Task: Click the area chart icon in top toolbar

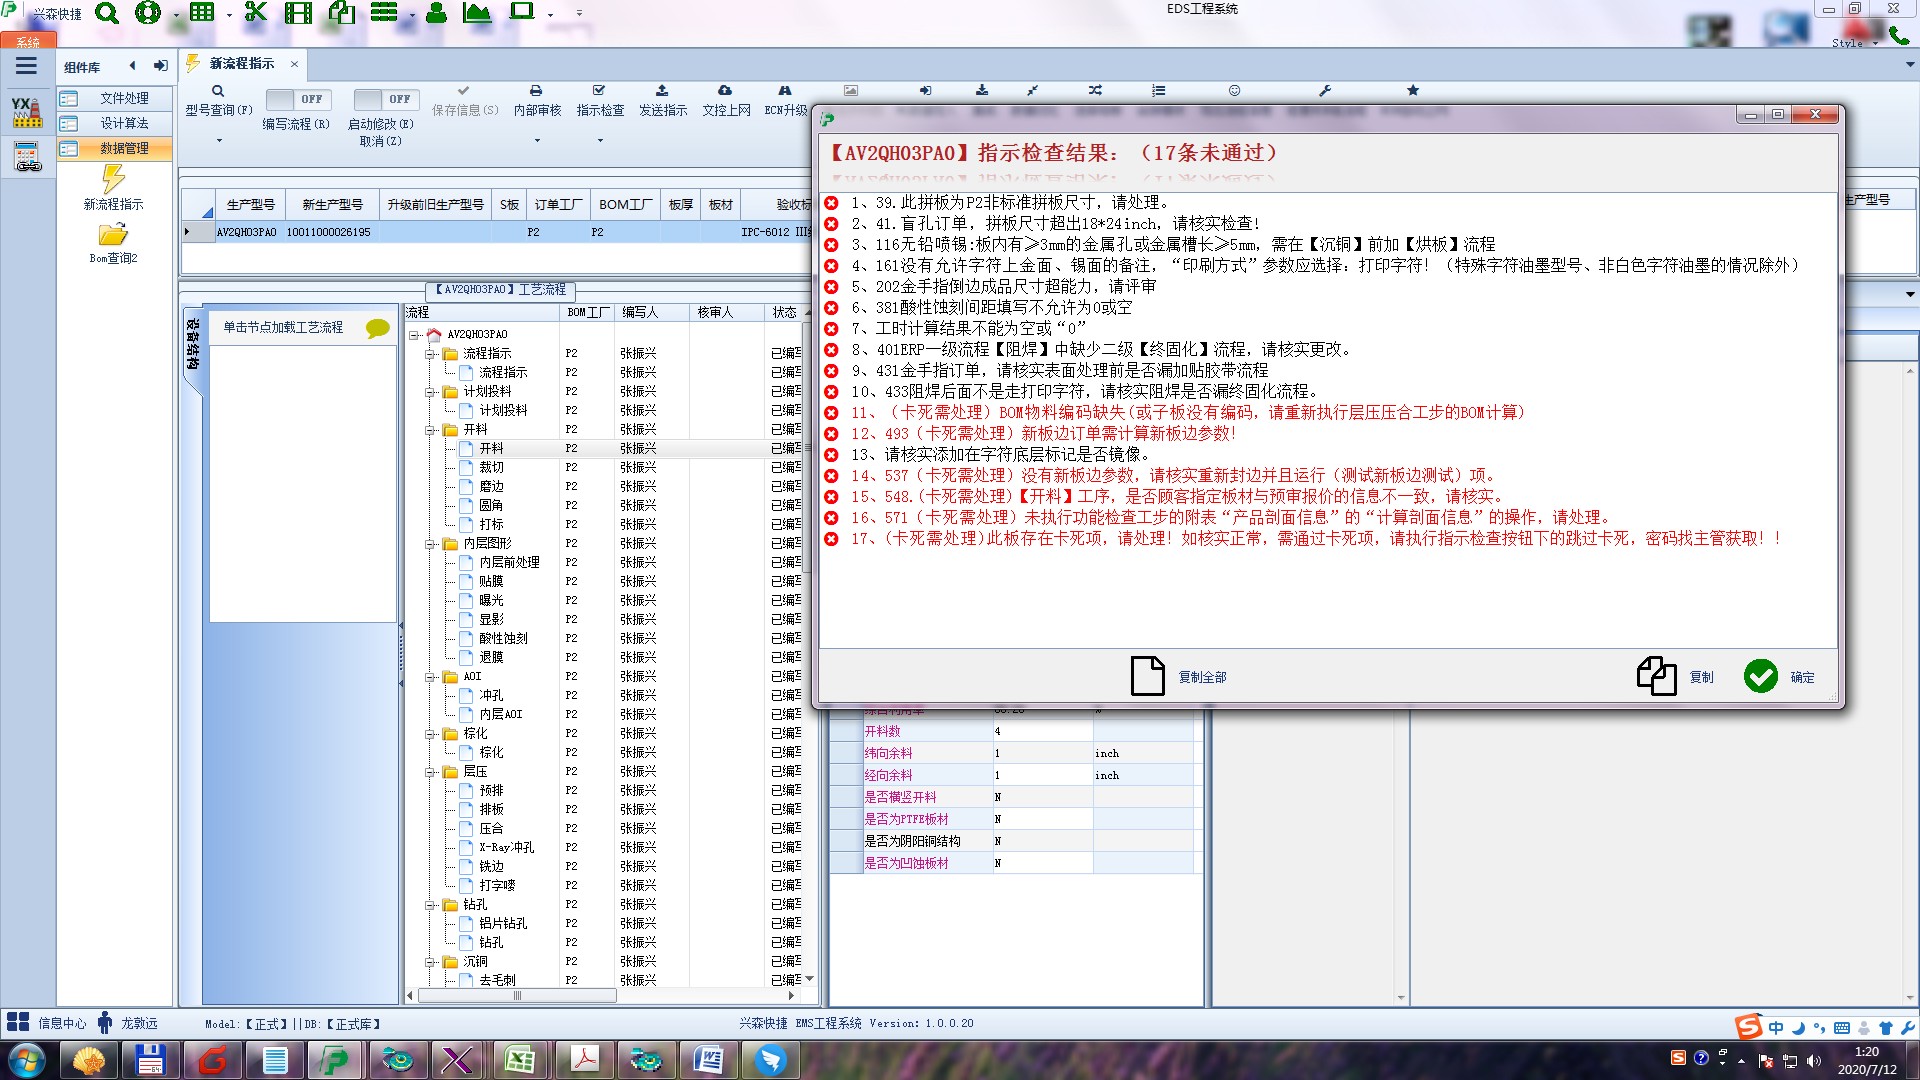Action: click(477, 13)
